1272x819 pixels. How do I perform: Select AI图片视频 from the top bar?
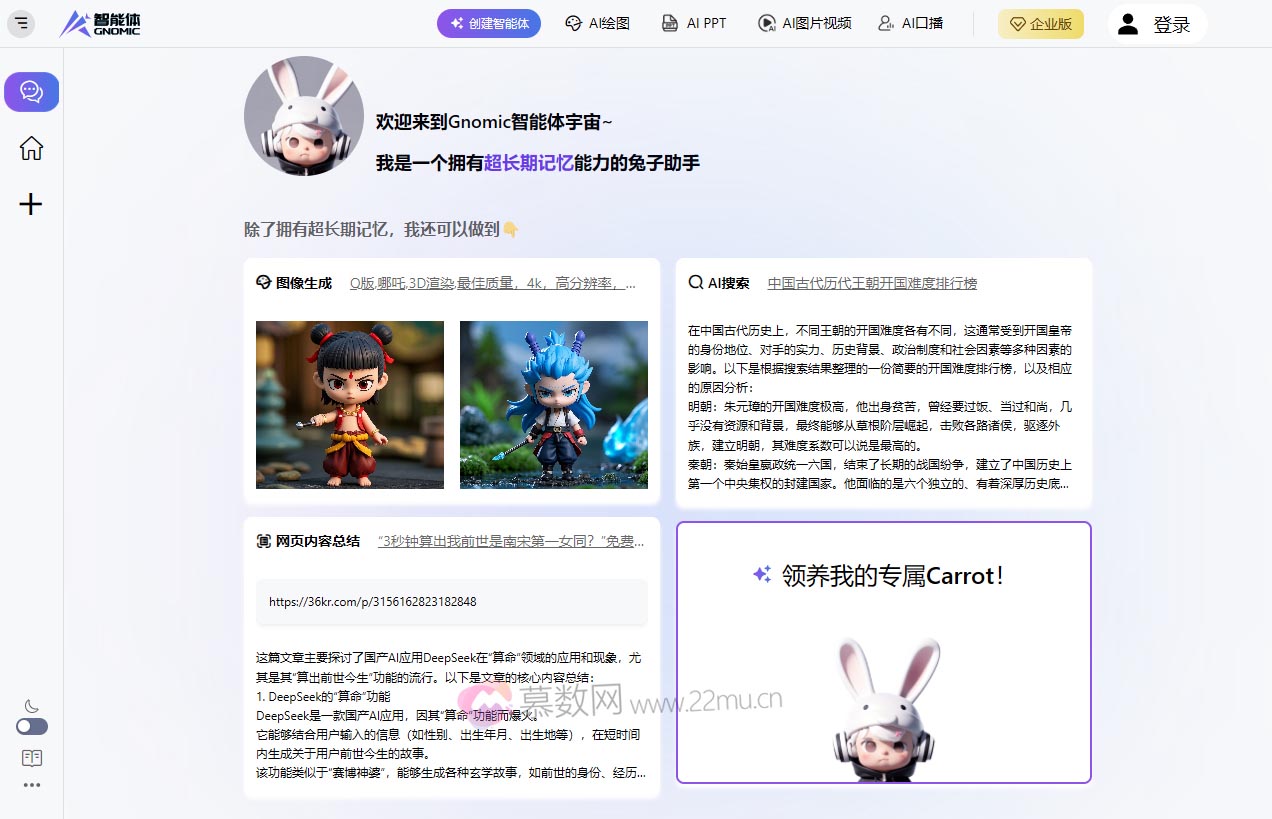804,23
